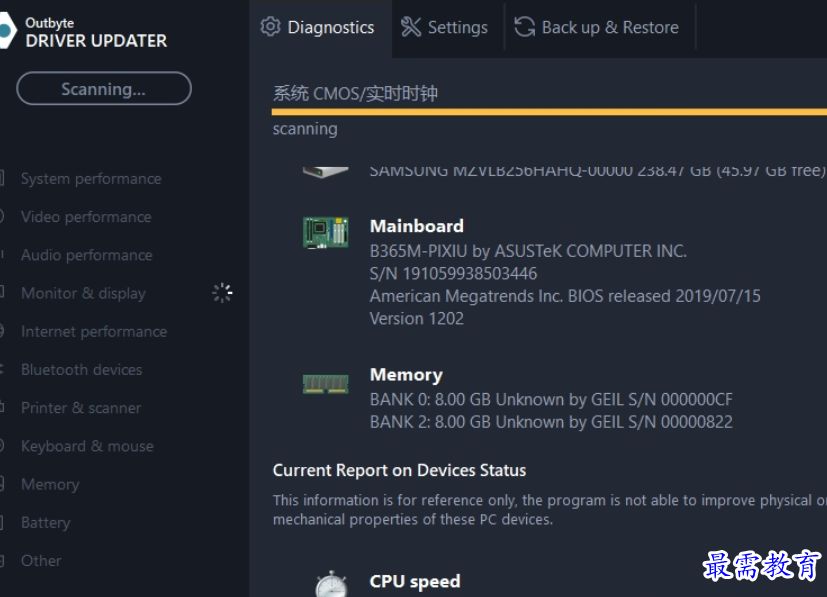
Task: Select Video performance in sidebar
Action: click(86, 217)
